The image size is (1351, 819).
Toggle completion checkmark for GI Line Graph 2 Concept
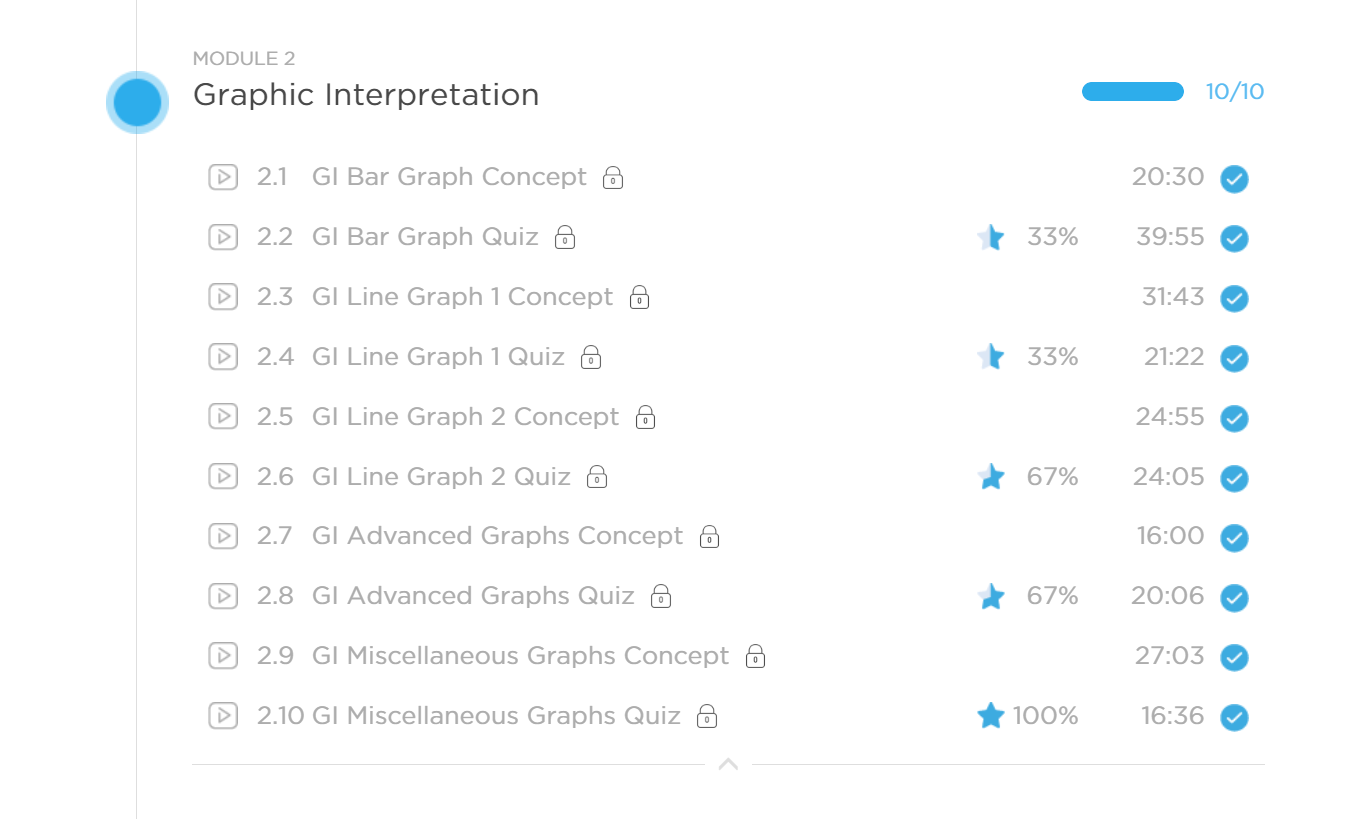(1234, 418)
